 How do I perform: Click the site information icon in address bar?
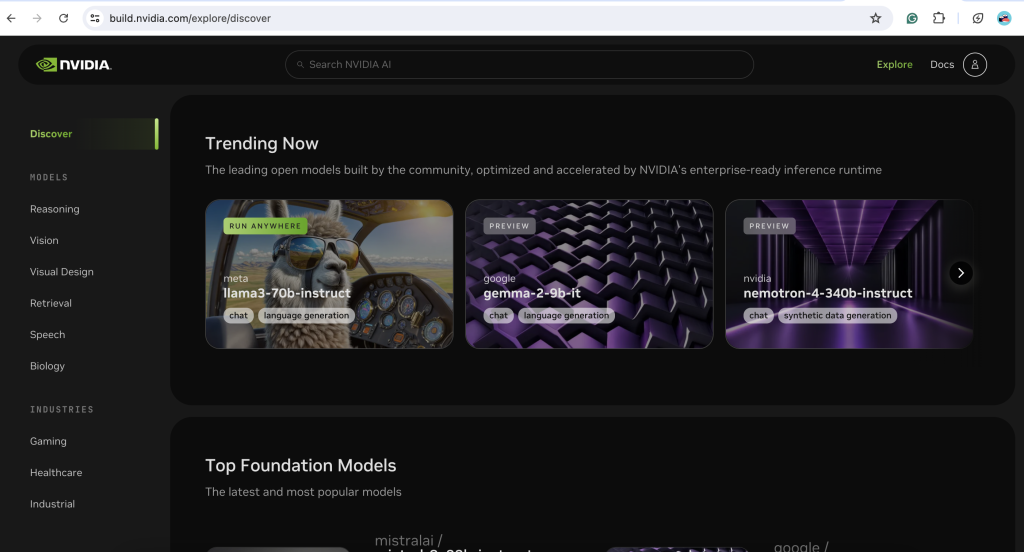pos(95,18)
